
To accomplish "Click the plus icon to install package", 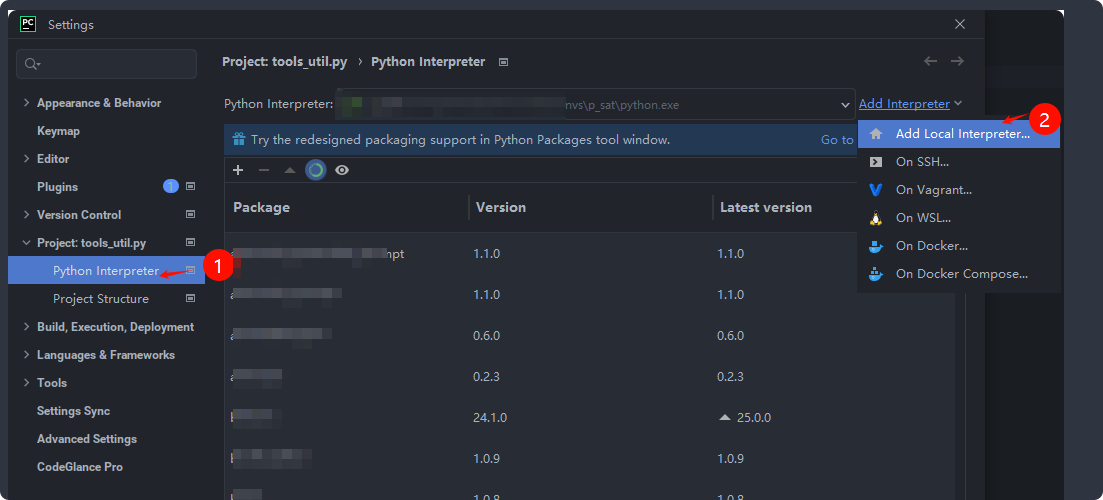I will click(x=238, y=170).
